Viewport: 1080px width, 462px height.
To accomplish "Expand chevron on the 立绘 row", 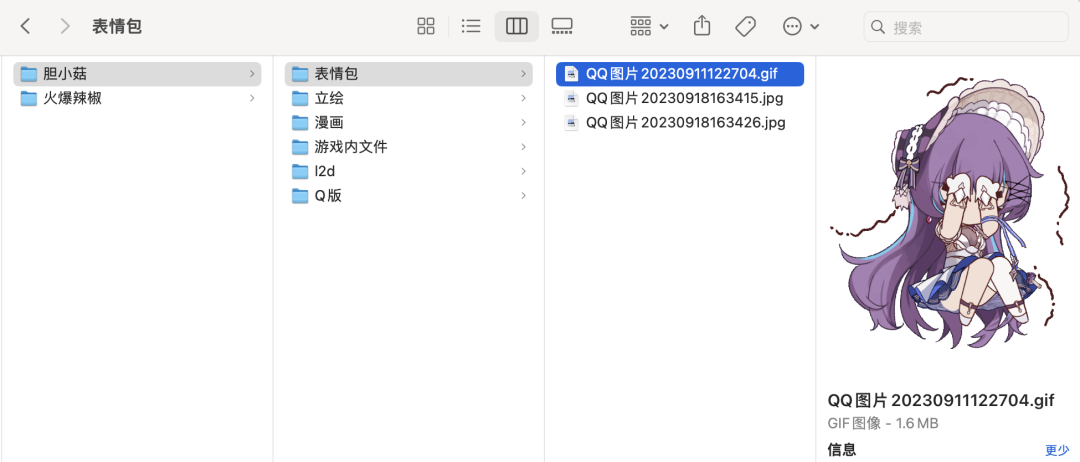I will tap(523, 98).
